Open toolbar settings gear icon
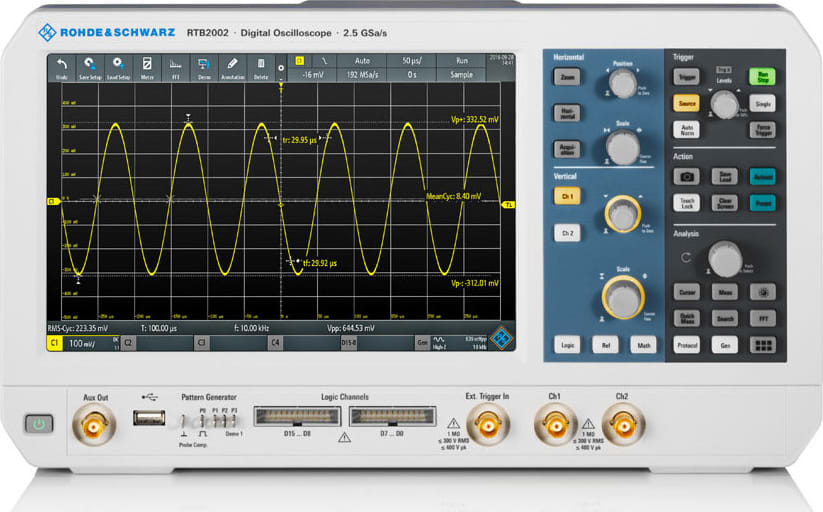Viewport: 823px width, 512px height. (x=281, y=68)
